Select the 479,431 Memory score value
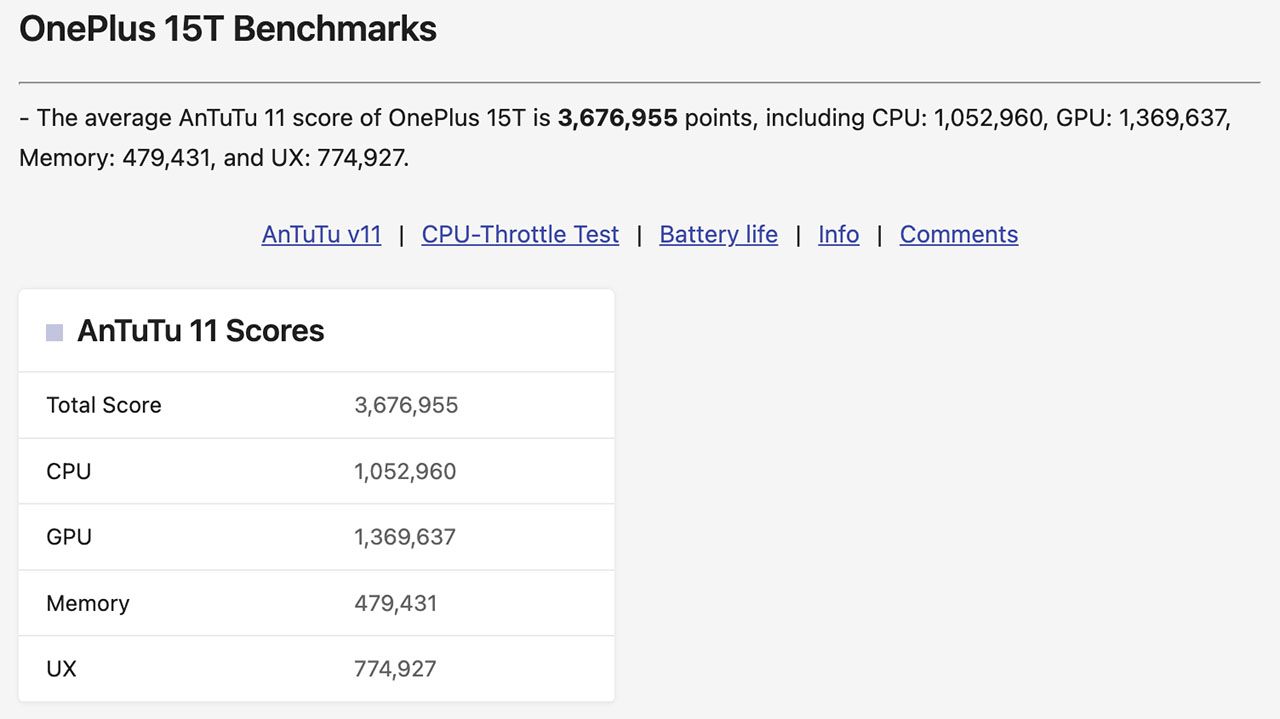 click(x=395, y=603)
